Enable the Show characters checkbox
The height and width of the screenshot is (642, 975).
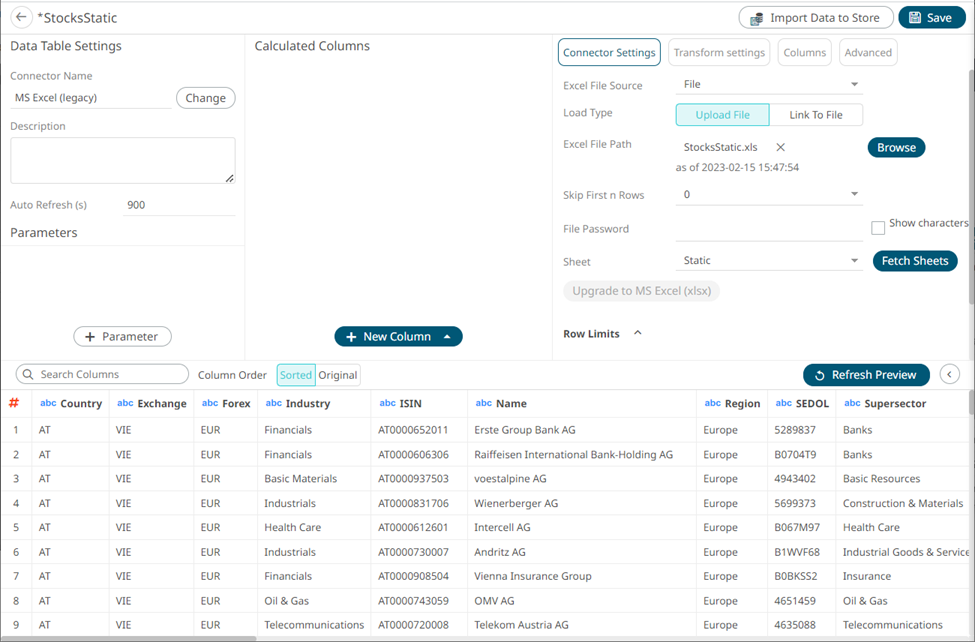point(878,228)
